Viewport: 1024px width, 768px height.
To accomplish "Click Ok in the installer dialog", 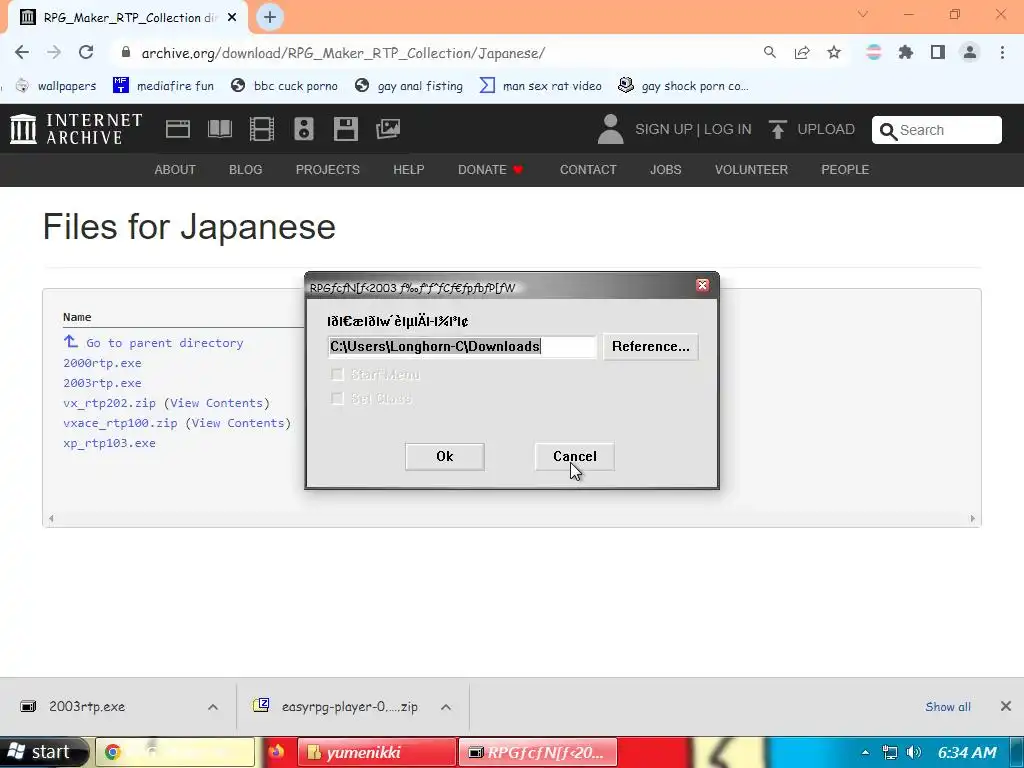I will pos(445,456).
